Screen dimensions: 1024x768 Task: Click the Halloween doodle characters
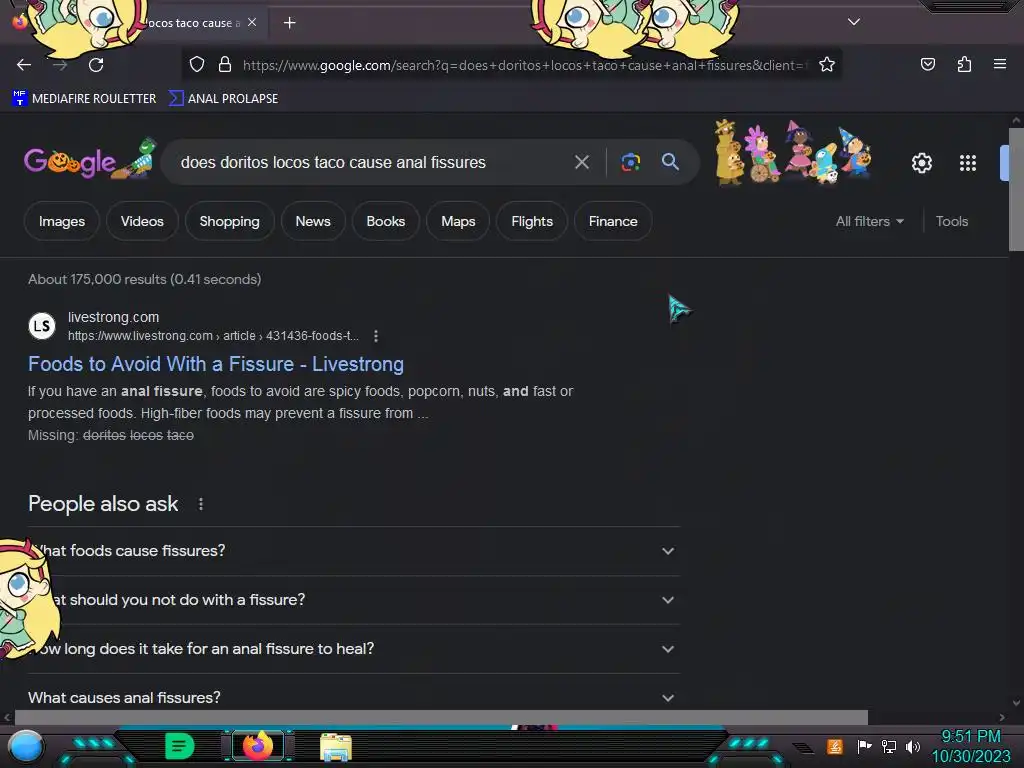(793, 153)
